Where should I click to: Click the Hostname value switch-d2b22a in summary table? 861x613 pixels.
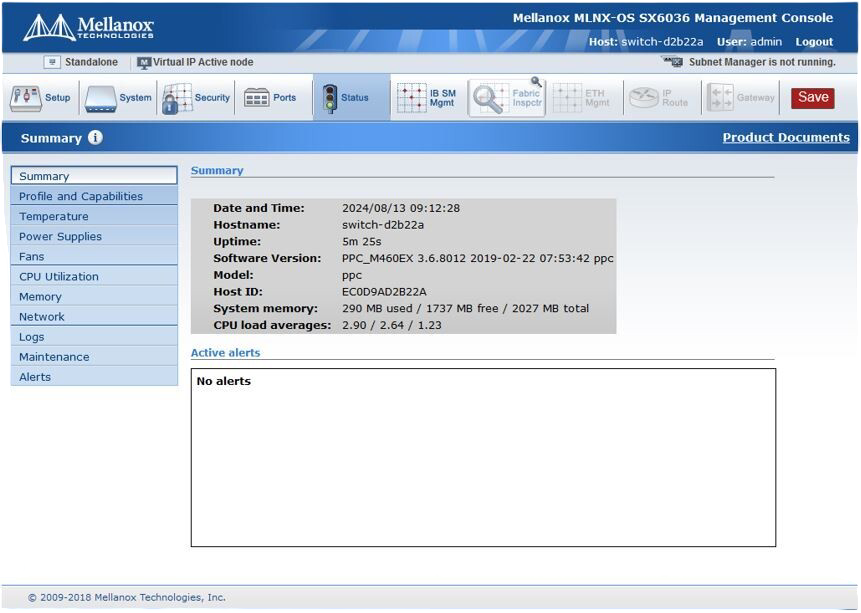point(383,225)
